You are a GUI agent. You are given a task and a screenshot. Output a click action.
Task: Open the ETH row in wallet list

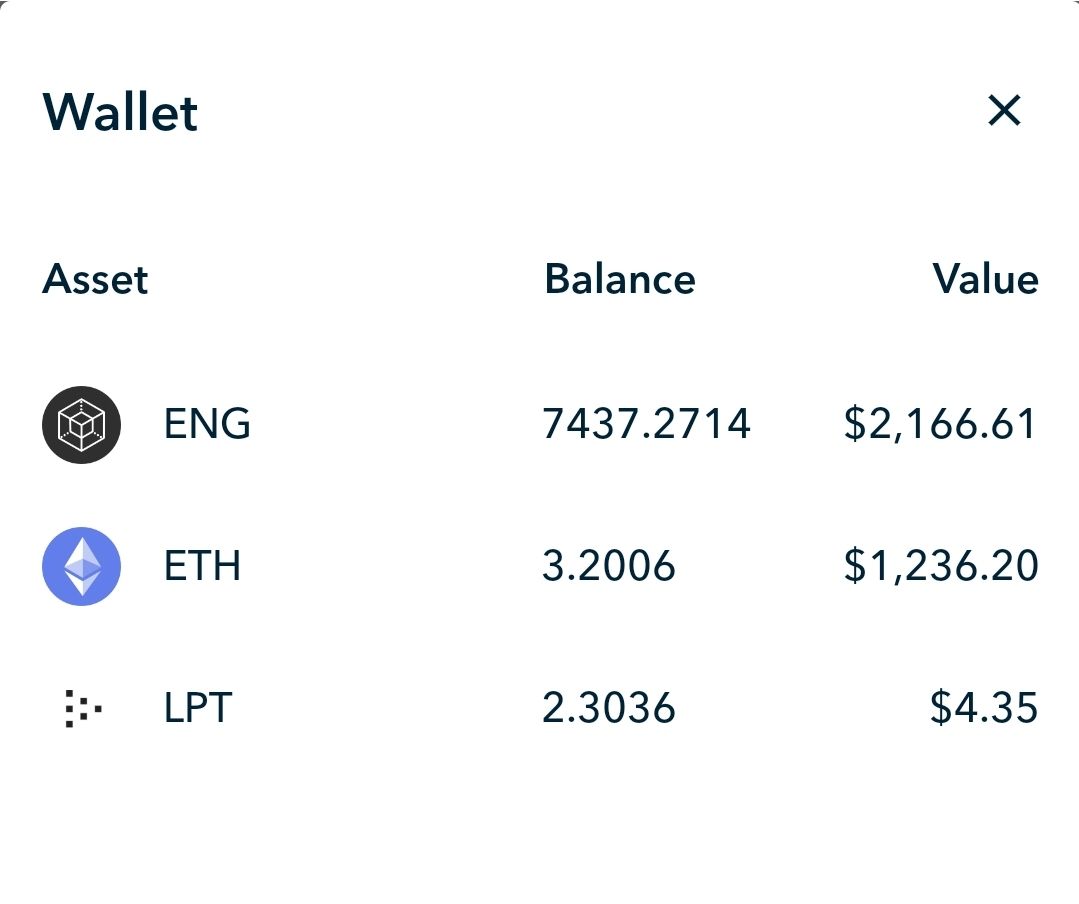[540, 566]
